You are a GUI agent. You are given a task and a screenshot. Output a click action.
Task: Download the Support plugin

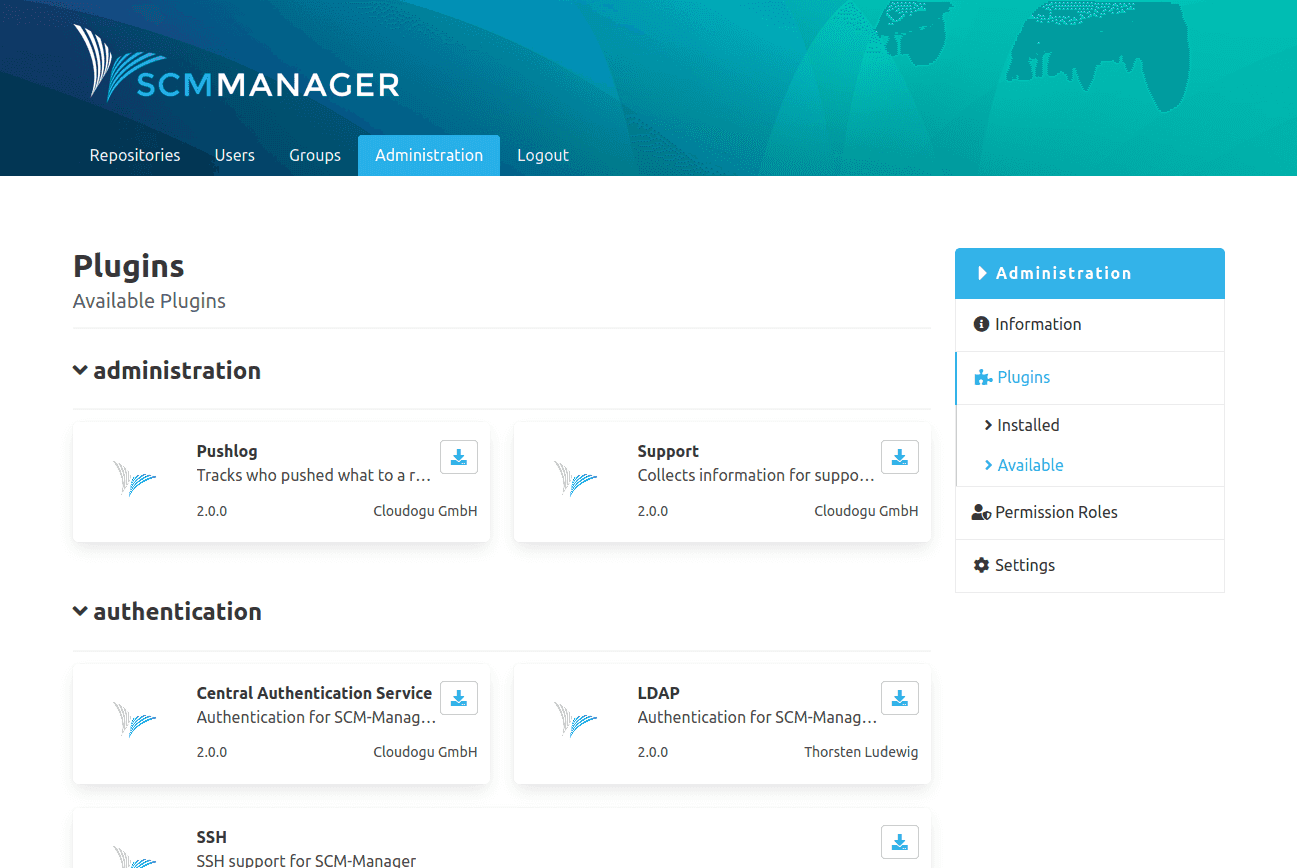pos(899,457)
